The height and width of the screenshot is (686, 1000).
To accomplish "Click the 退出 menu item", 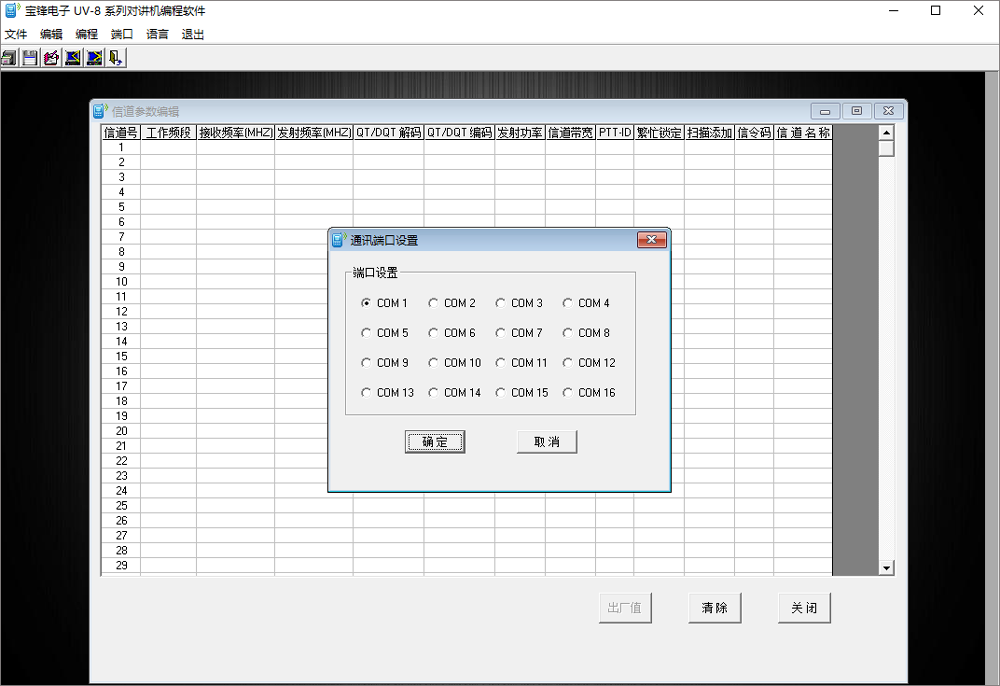I will point(193,34).
